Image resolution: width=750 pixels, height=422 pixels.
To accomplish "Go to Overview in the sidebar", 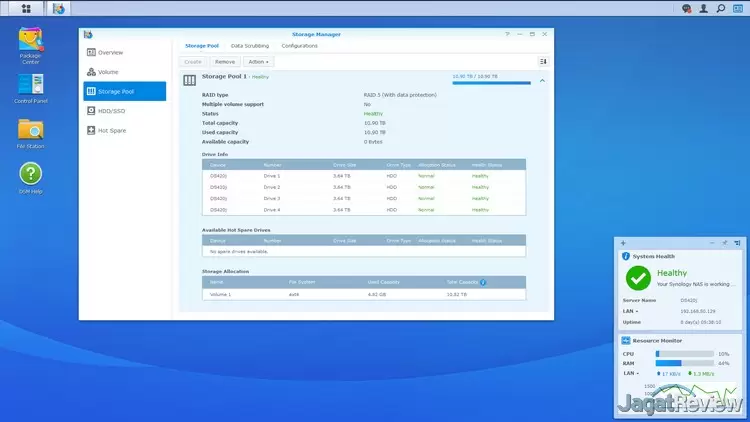I will [x=124, y=52].
